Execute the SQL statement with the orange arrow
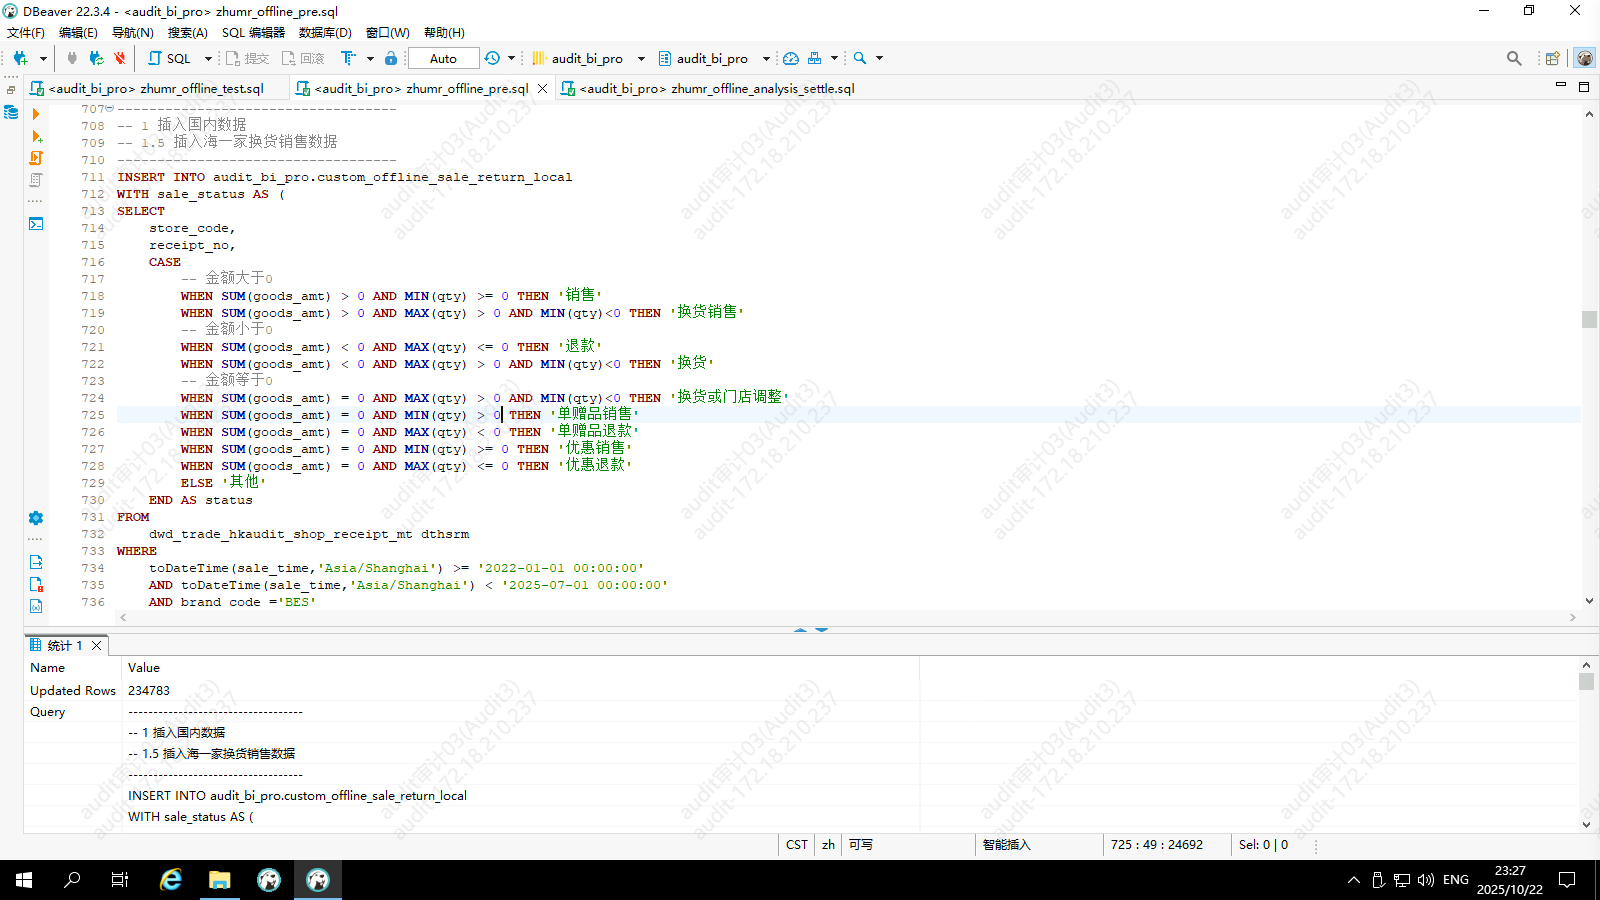This screenshot has width=1600, height=900. (x=36, y=114)
